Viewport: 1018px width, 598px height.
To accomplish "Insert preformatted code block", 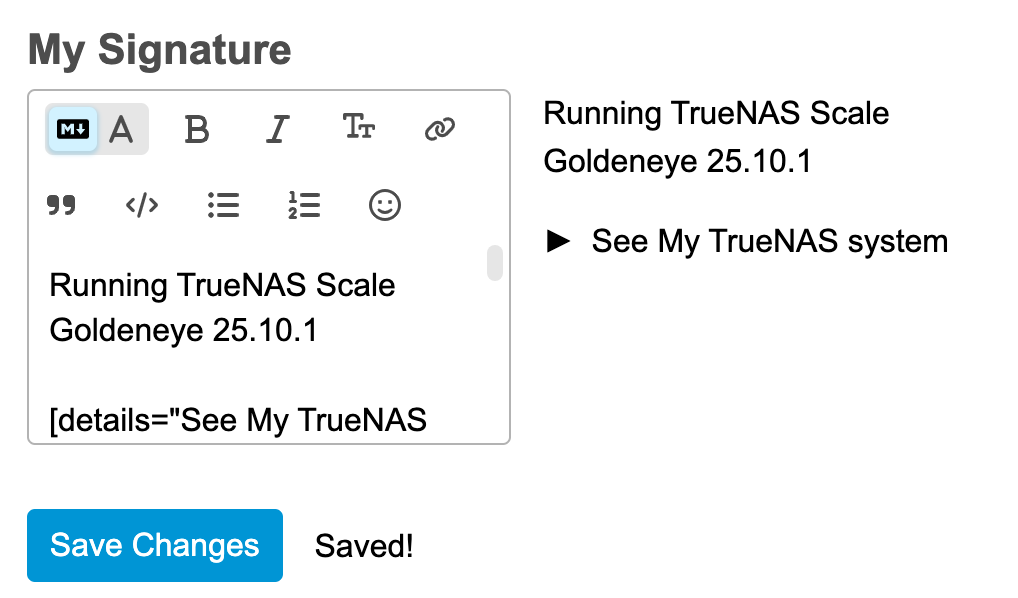I will pyautogui.click(x=142, y=206).
